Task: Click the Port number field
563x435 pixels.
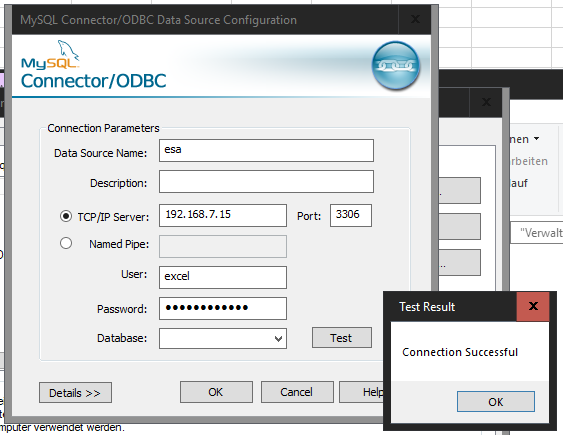Action: point(351,215)
